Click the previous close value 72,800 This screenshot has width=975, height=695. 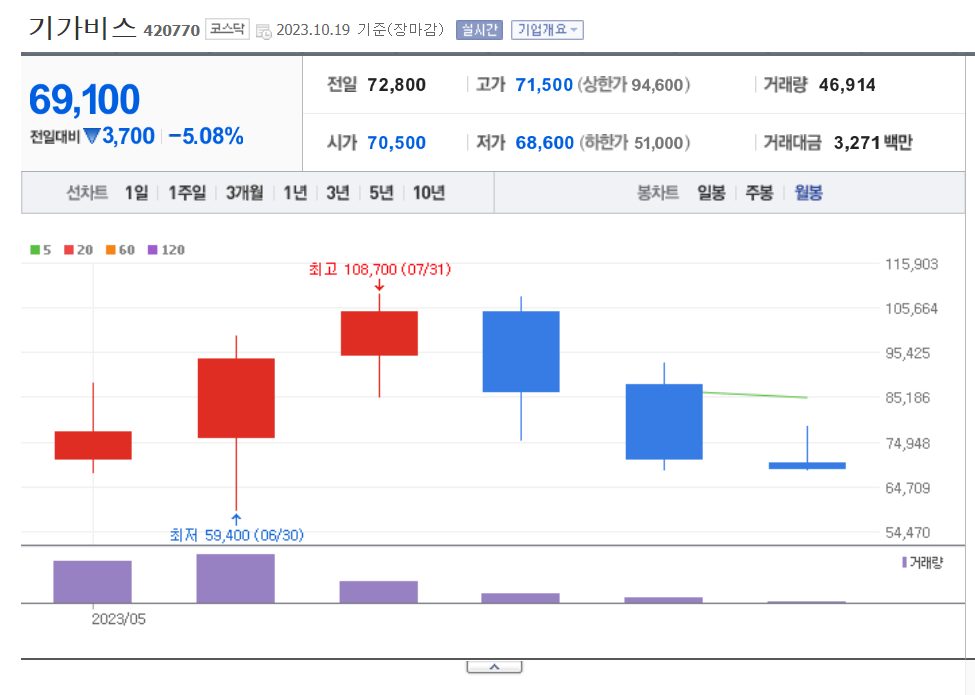pyautogui.click(x=396, y=85)
